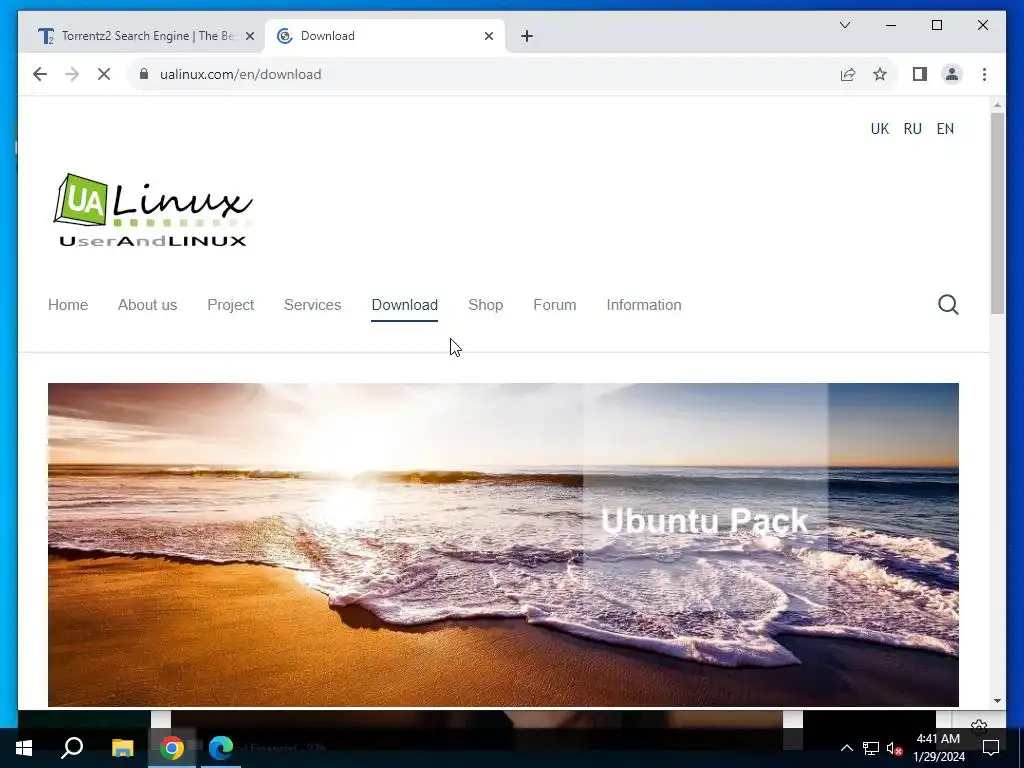
Task: Click the forward navigation arrow
Action: click(x=72, y=74)
